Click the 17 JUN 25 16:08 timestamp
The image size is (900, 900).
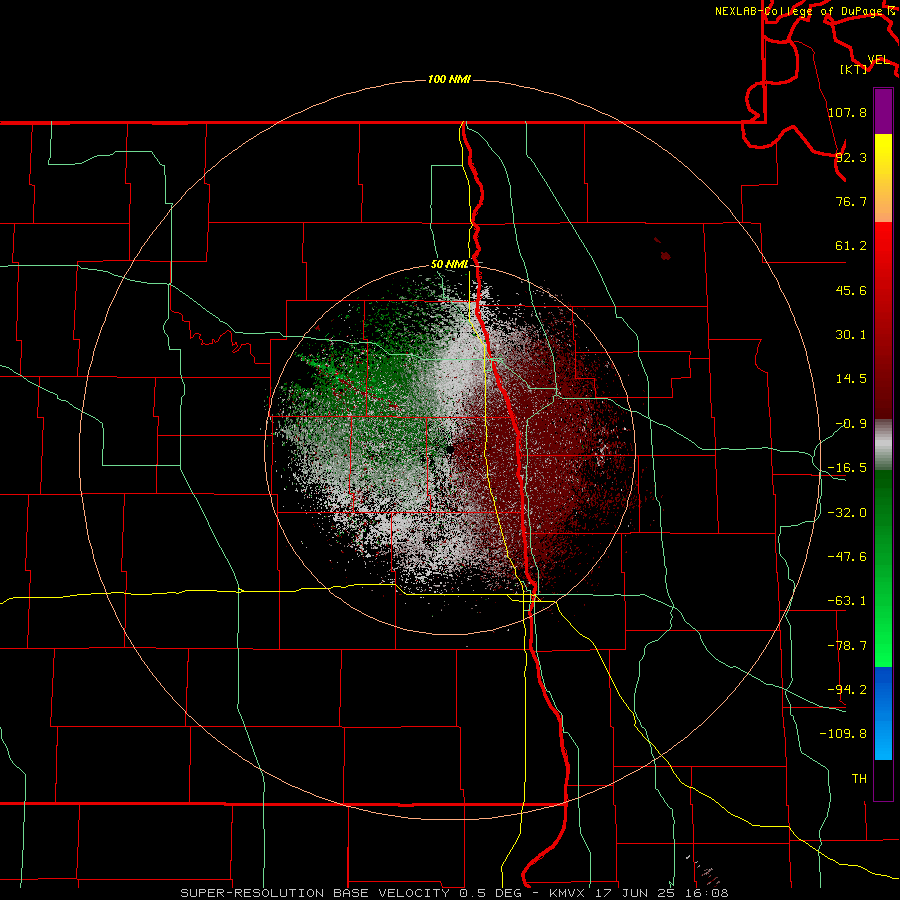tap(661, 893)
